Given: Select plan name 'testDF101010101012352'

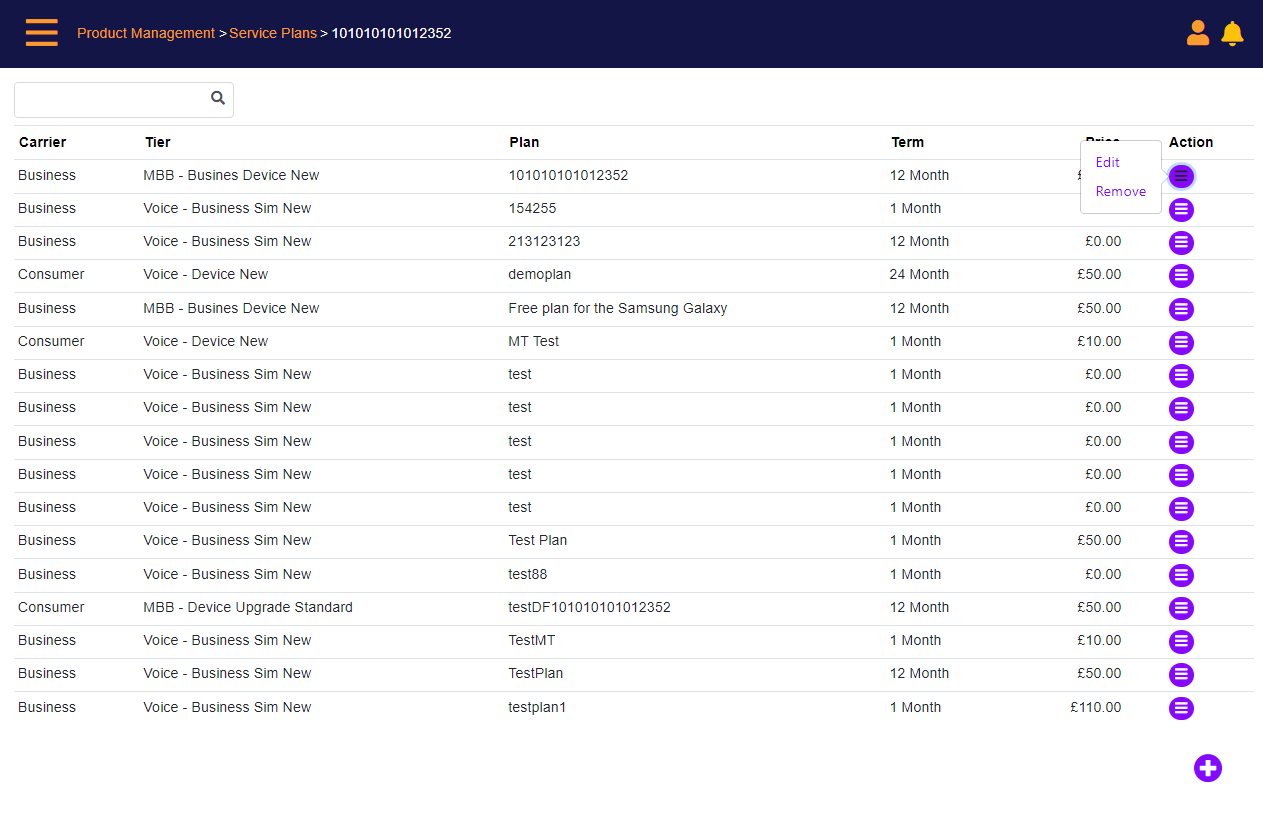Looking at the screenshot, I should tap(590, 607).
